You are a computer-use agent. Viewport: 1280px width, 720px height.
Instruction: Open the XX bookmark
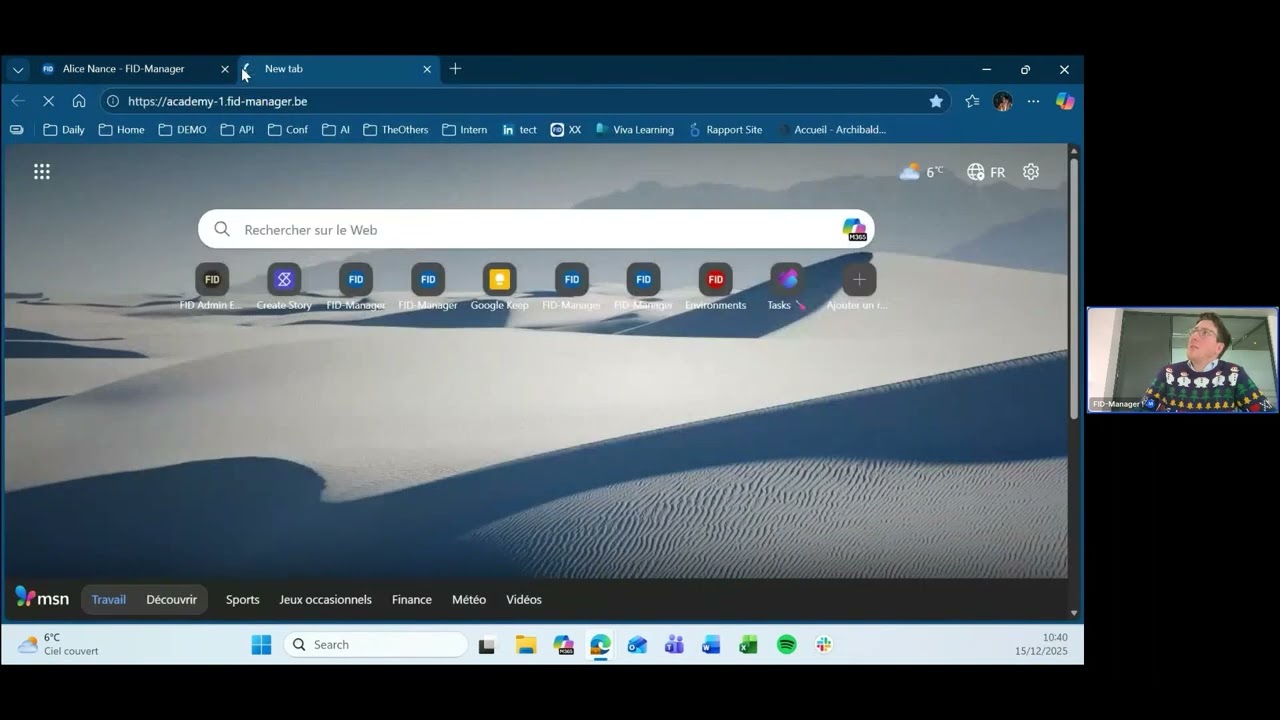(x=566, y=129)
